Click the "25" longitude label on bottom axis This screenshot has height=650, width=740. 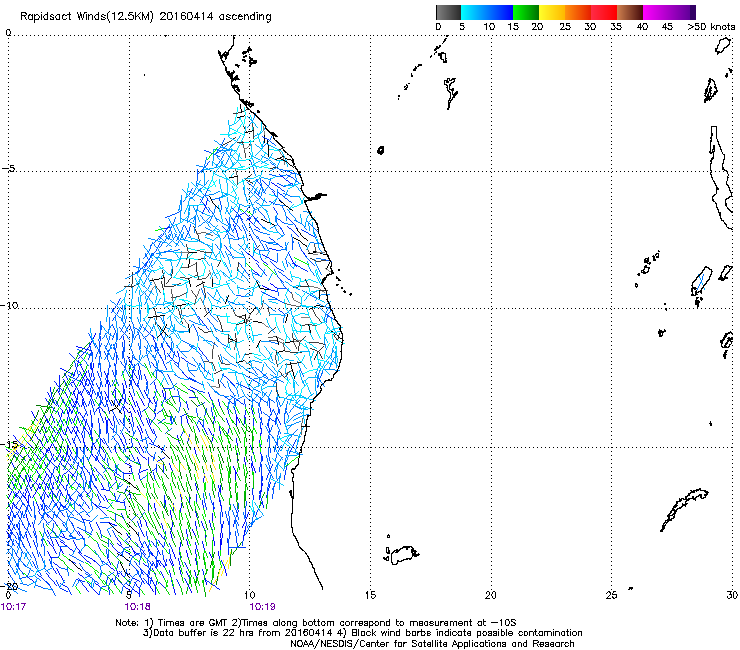point(611,595)
